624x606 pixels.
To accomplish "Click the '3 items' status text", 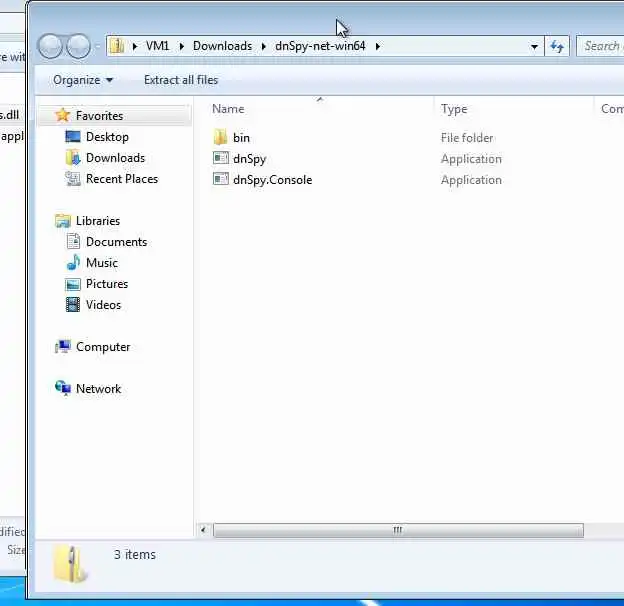I will [x=135, y=555].
